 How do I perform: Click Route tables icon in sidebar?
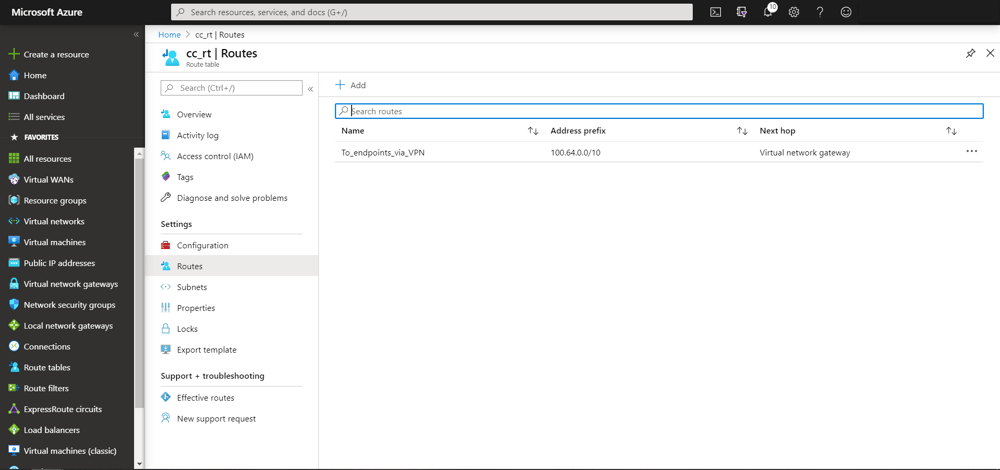tap(13, 367)
